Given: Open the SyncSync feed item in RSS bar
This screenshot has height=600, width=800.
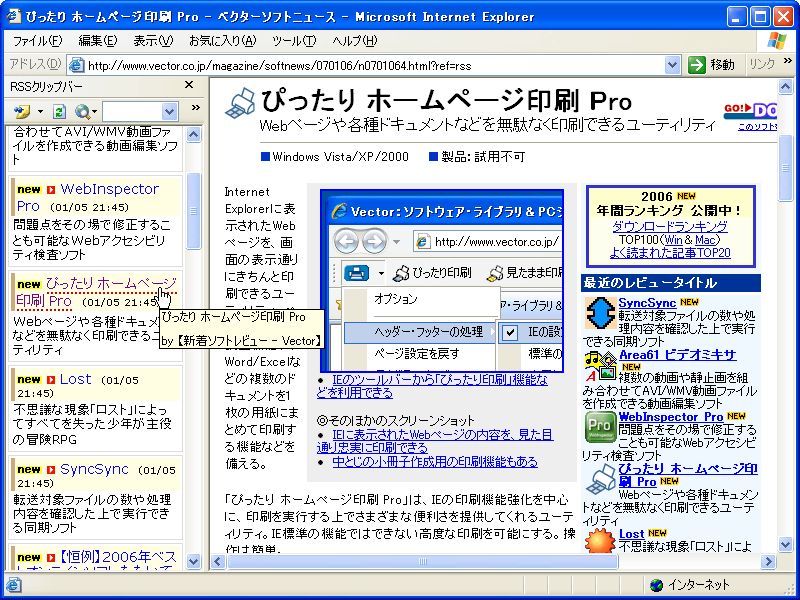Looking at the screenshot, I should point(94,469).
